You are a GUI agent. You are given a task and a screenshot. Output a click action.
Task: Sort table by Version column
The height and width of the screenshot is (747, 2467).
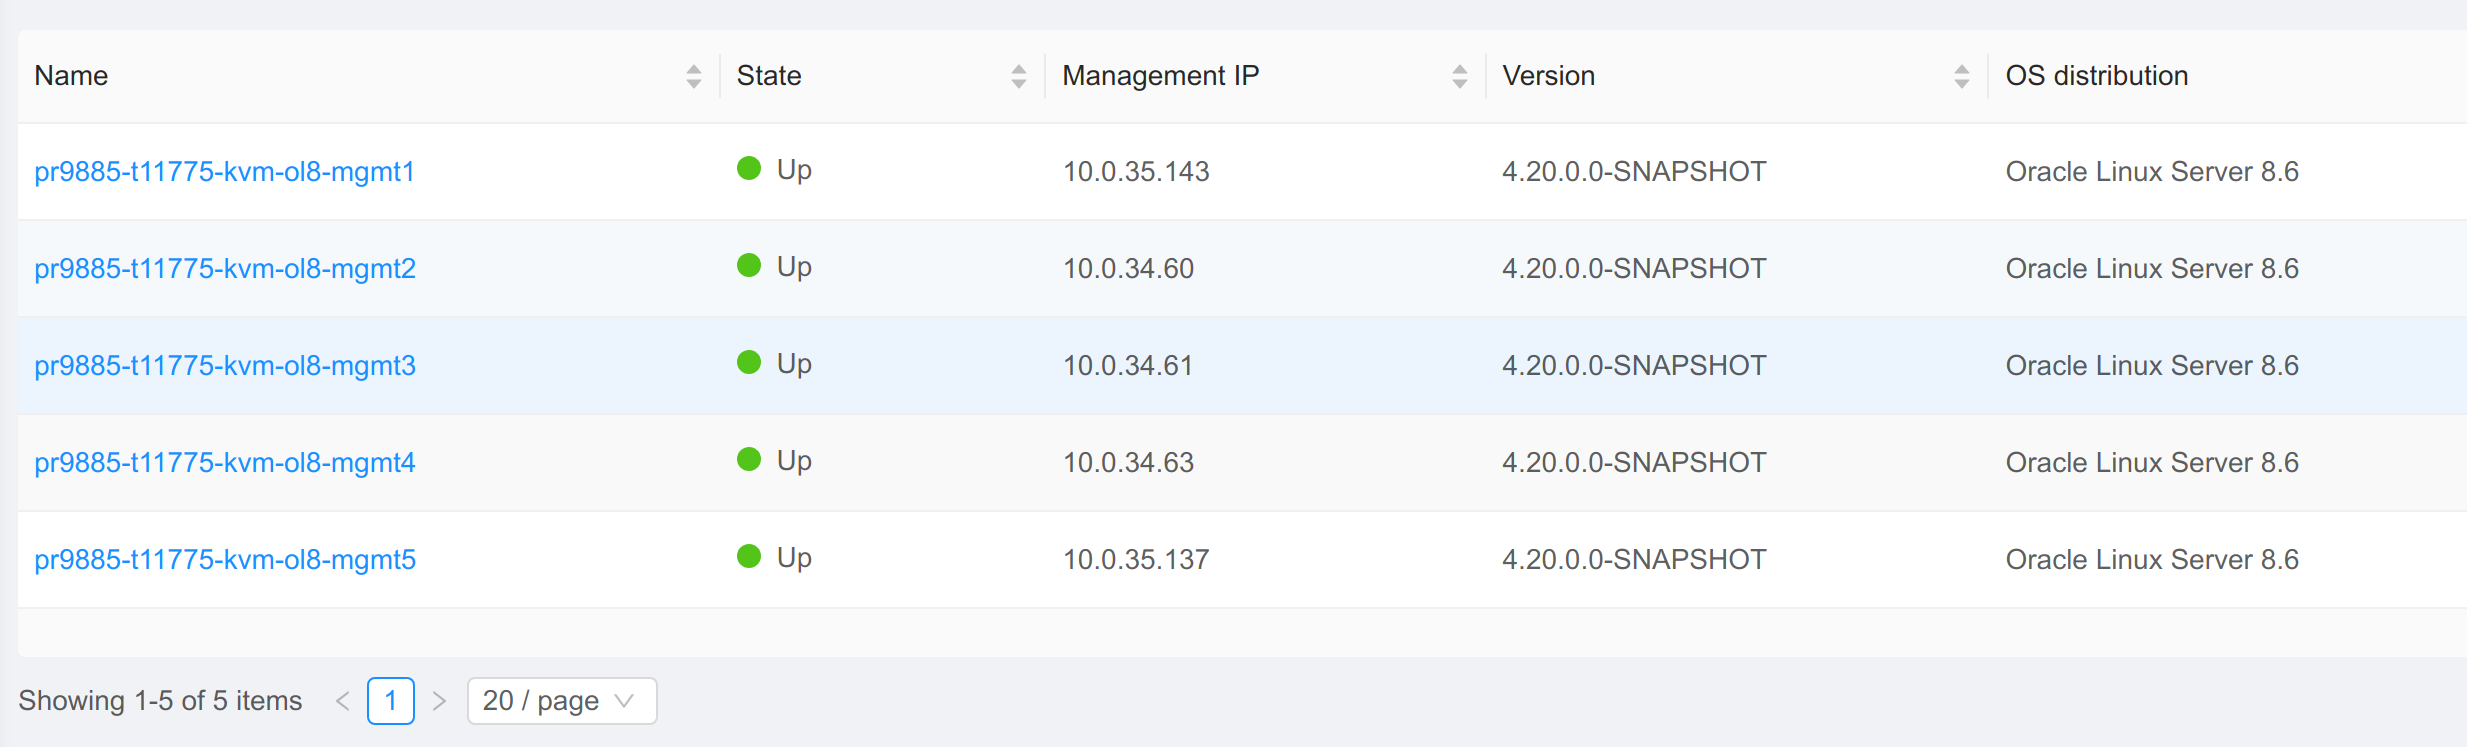click(1960, 76)
